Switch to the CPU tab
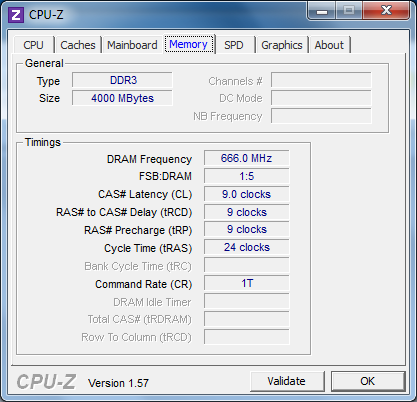This screenshot has width=417, height=402. pos(33,45)
